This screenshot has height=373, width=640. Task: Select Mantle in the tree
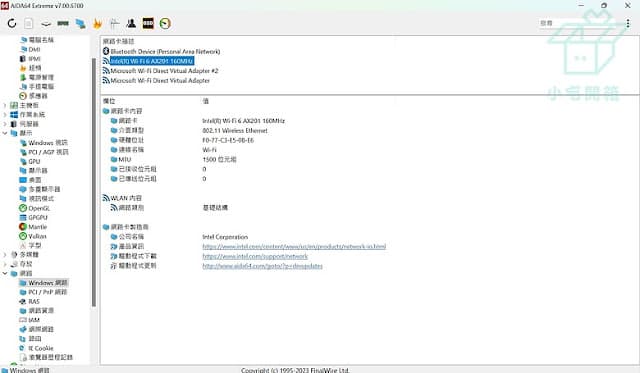coord(33,227)
